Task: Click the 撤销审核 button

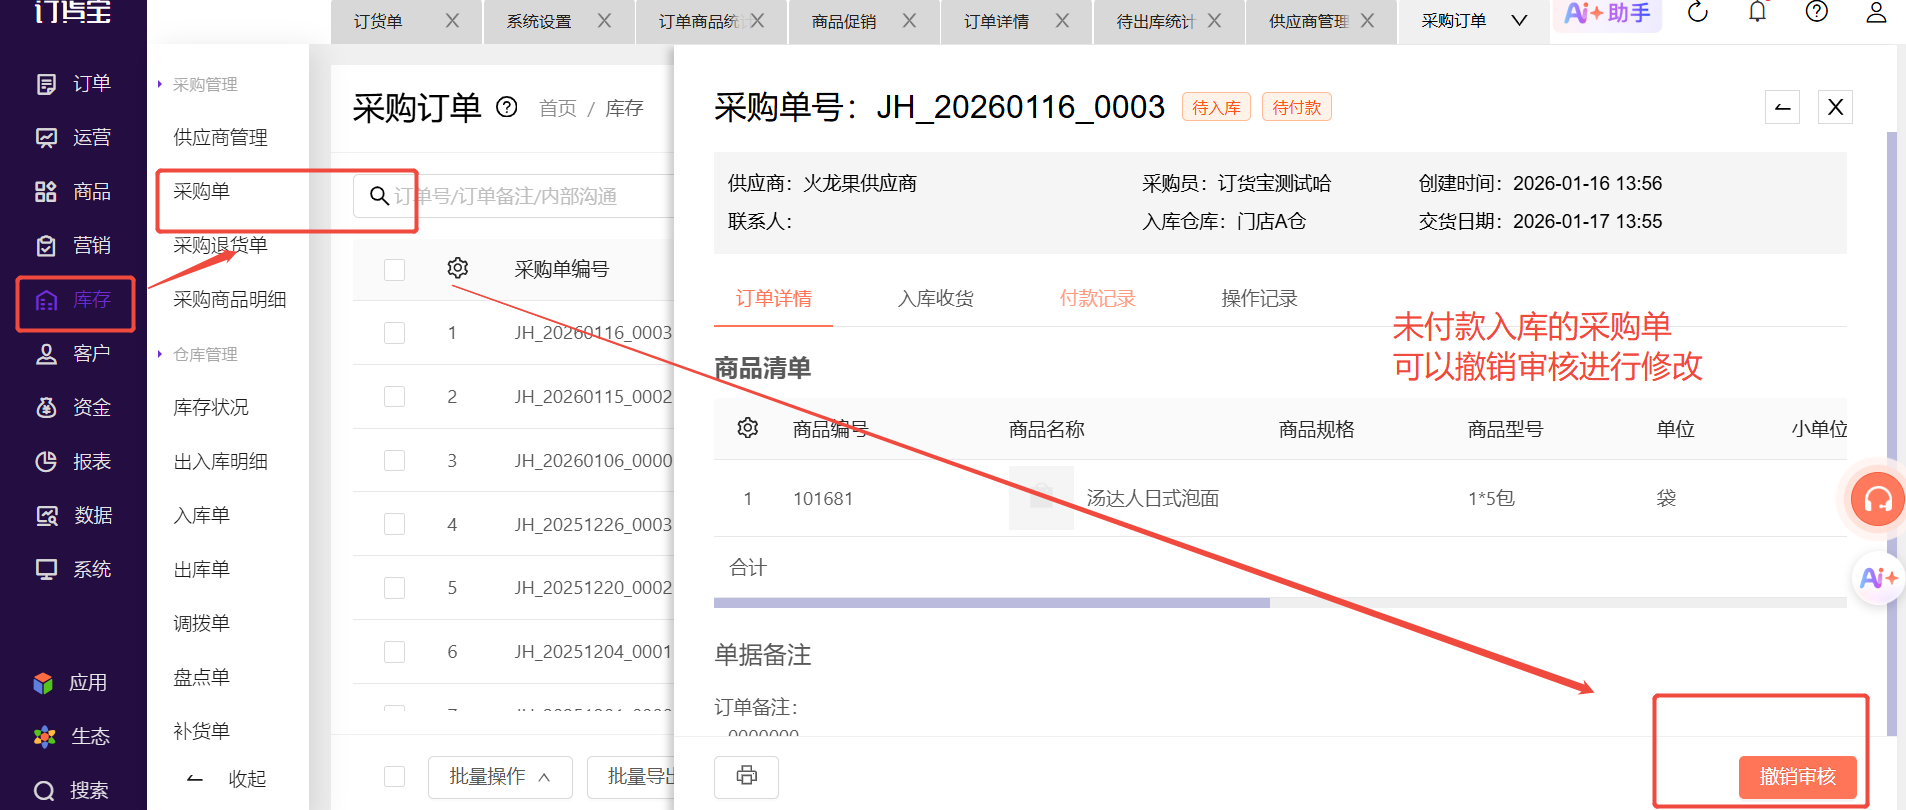Action: [1798, 777]
